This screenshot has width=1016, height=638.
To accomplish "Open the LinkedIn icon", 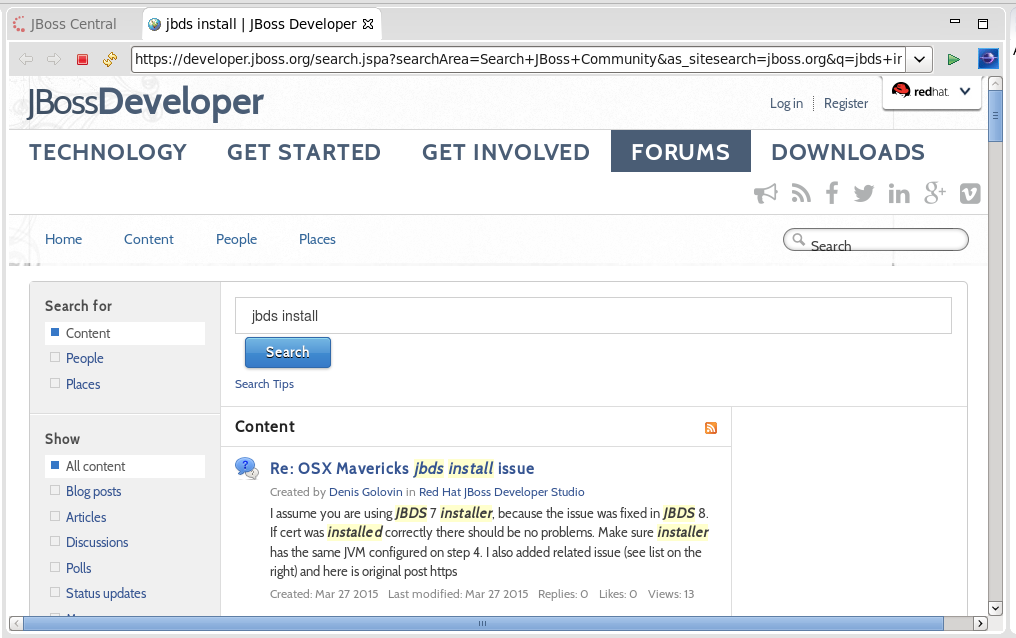I will [899, 193].
